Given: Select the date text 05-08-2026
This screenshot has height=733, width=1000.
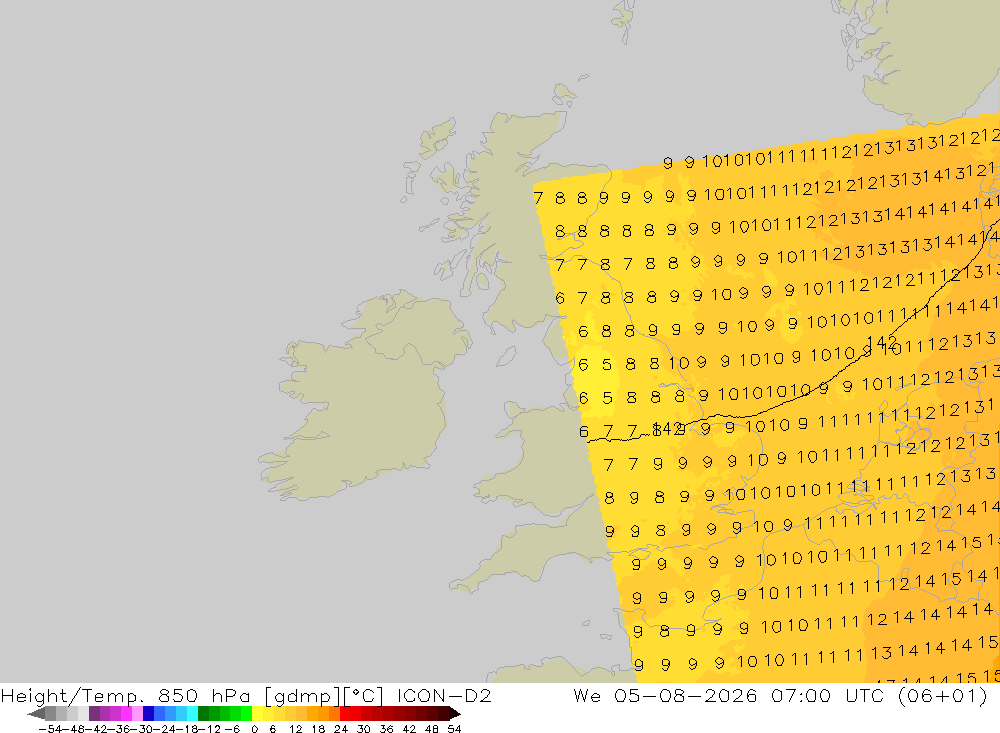Looking at the screenshot, I should [686, 695].
